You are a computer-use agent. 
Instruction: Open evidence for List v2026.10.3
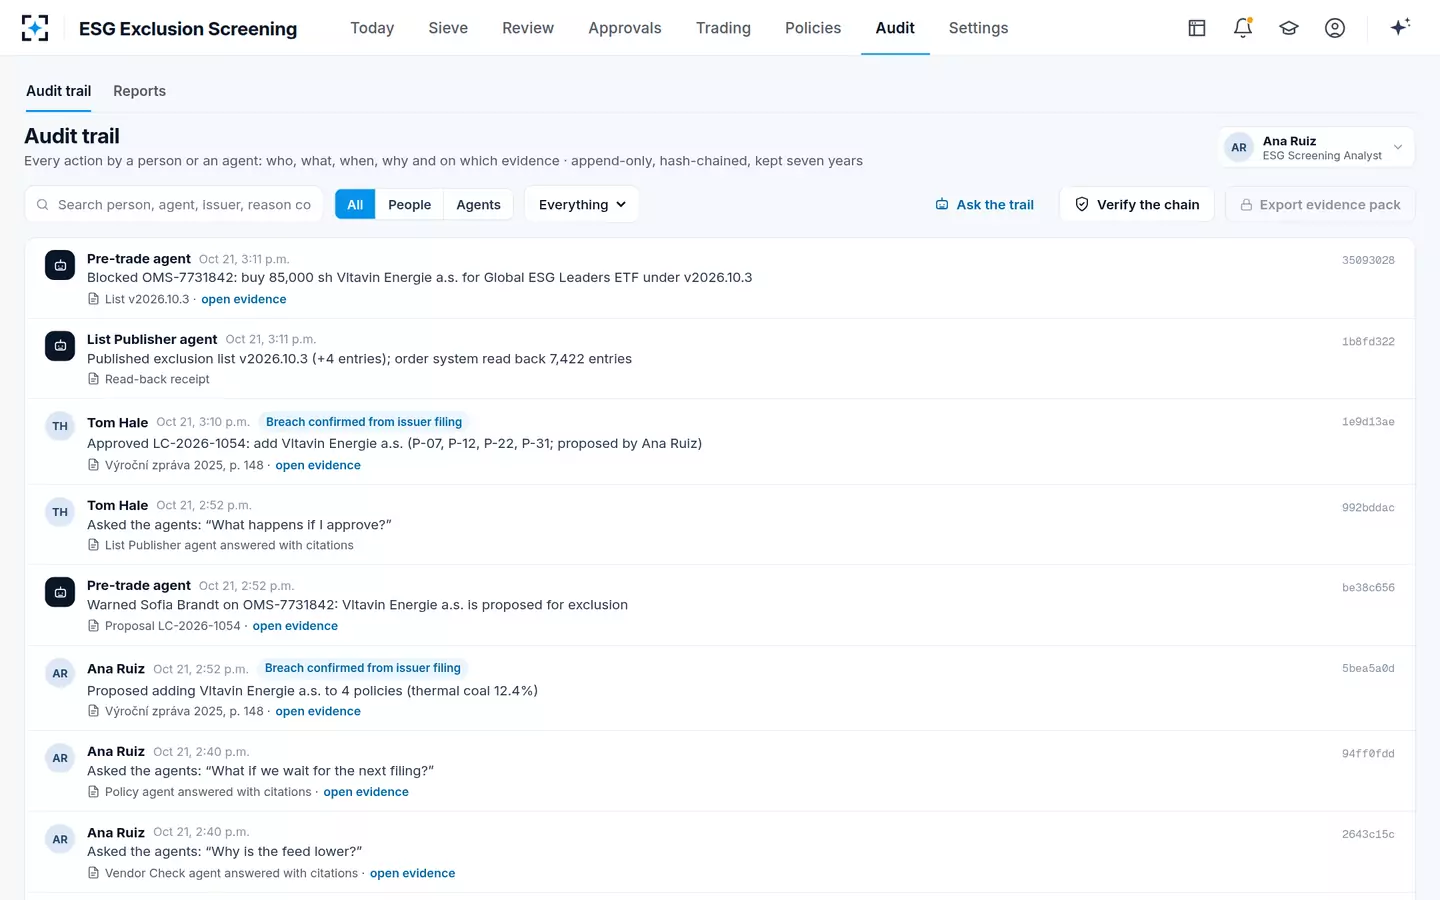coord(244,299)
